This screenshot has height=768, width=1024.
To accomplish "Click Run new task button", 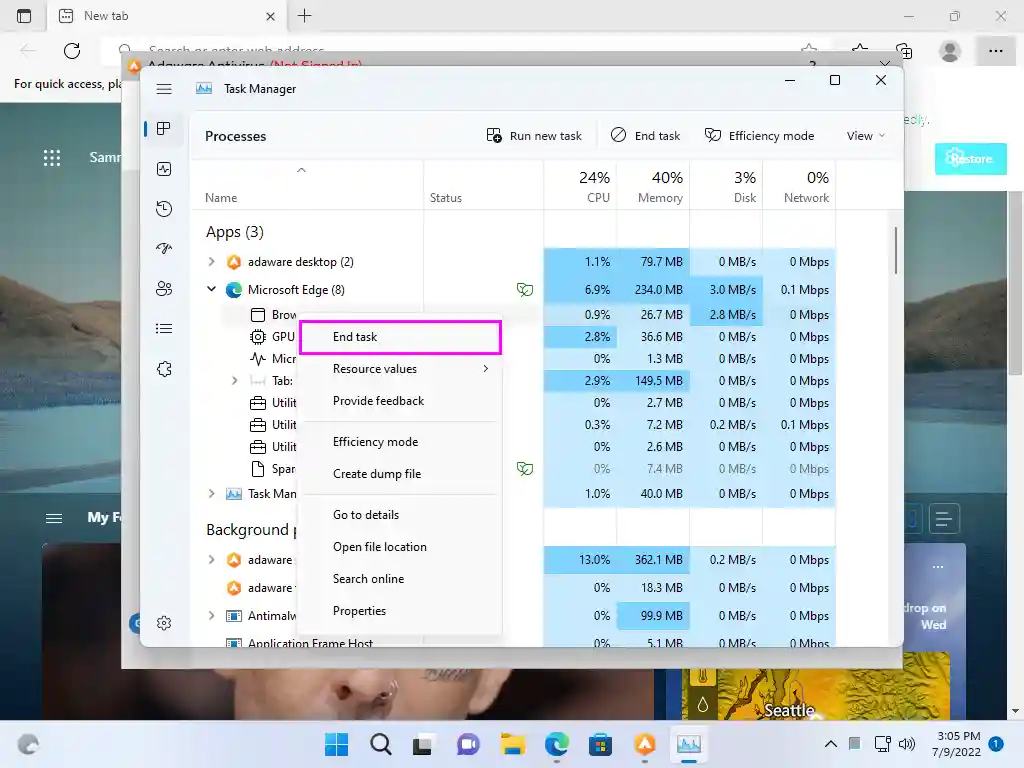I will [x=534, y=136].
